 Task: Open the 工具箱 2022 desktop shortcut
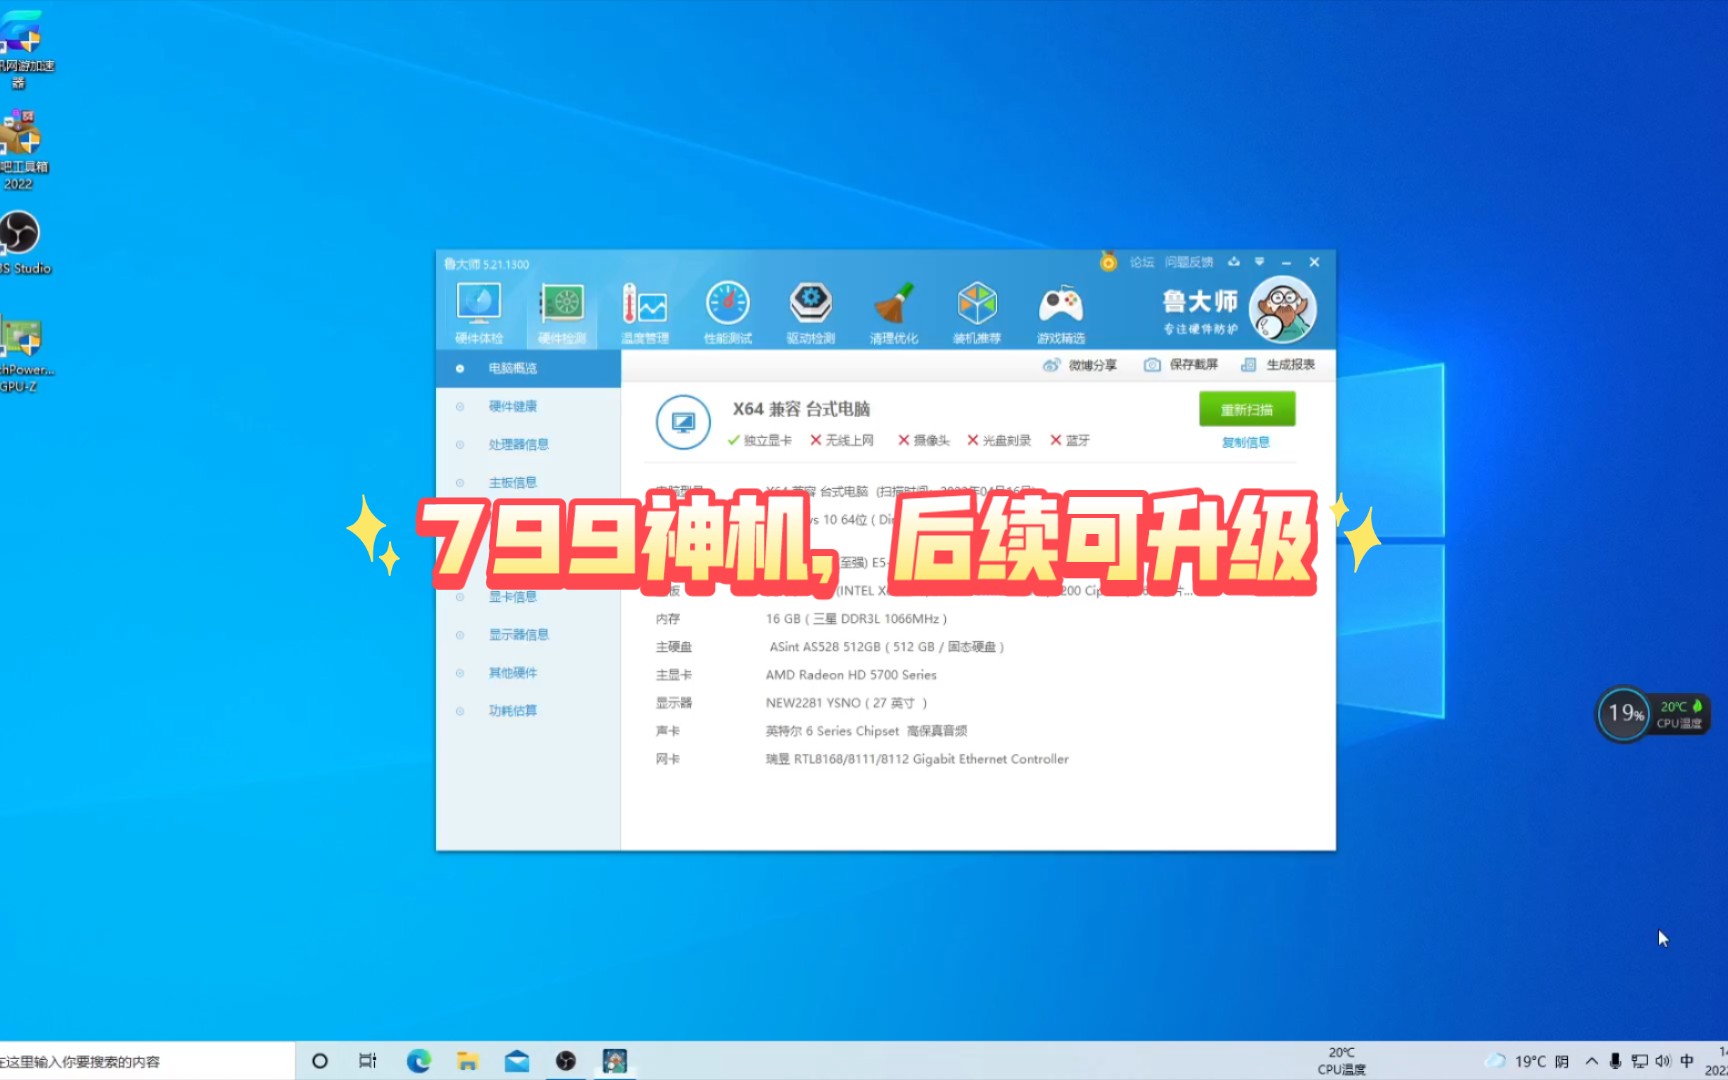(22, 150)
